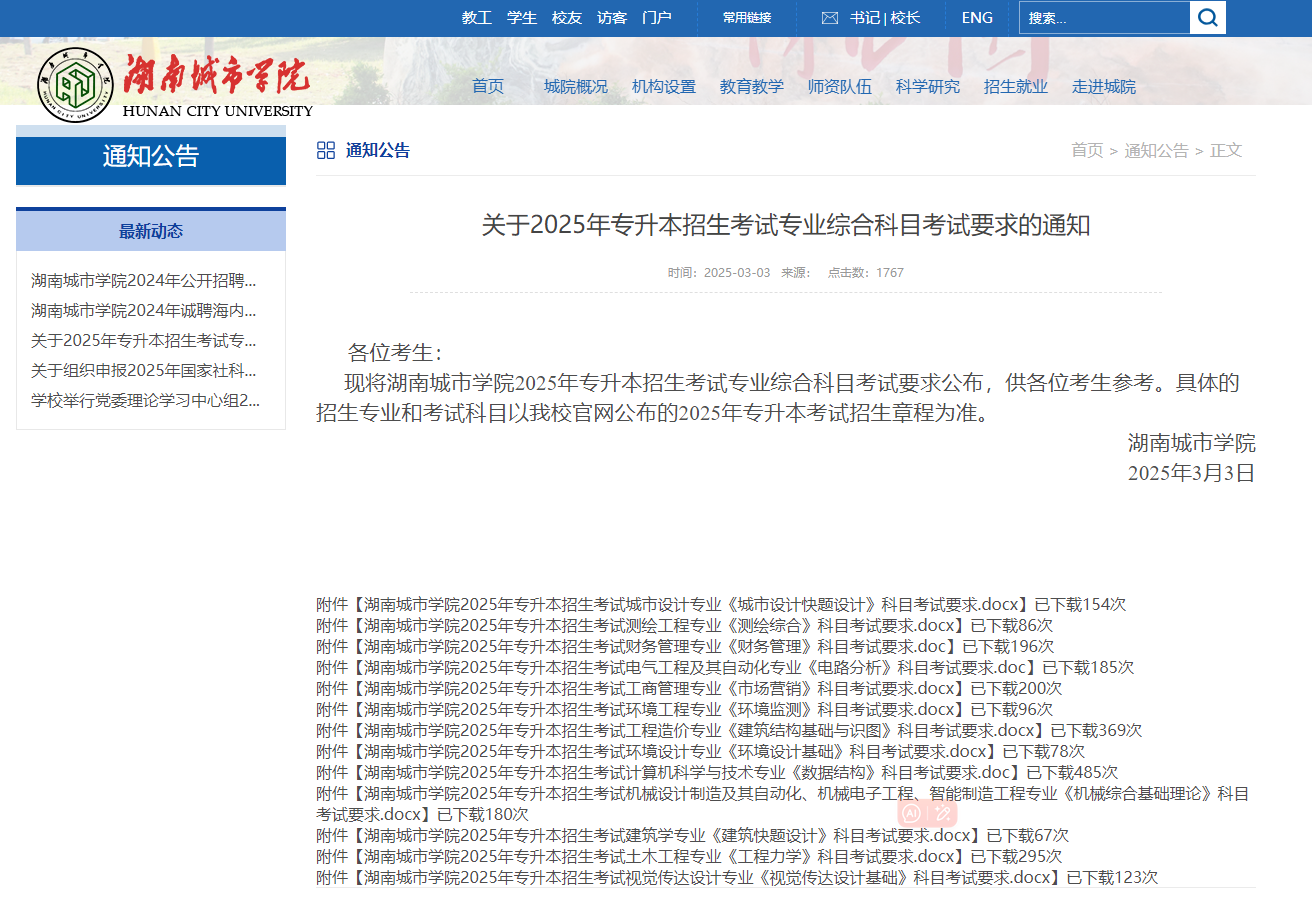1312x907 pixels.
Task: Click the search magnifier icon button
Action: [x=1207, y=17]
